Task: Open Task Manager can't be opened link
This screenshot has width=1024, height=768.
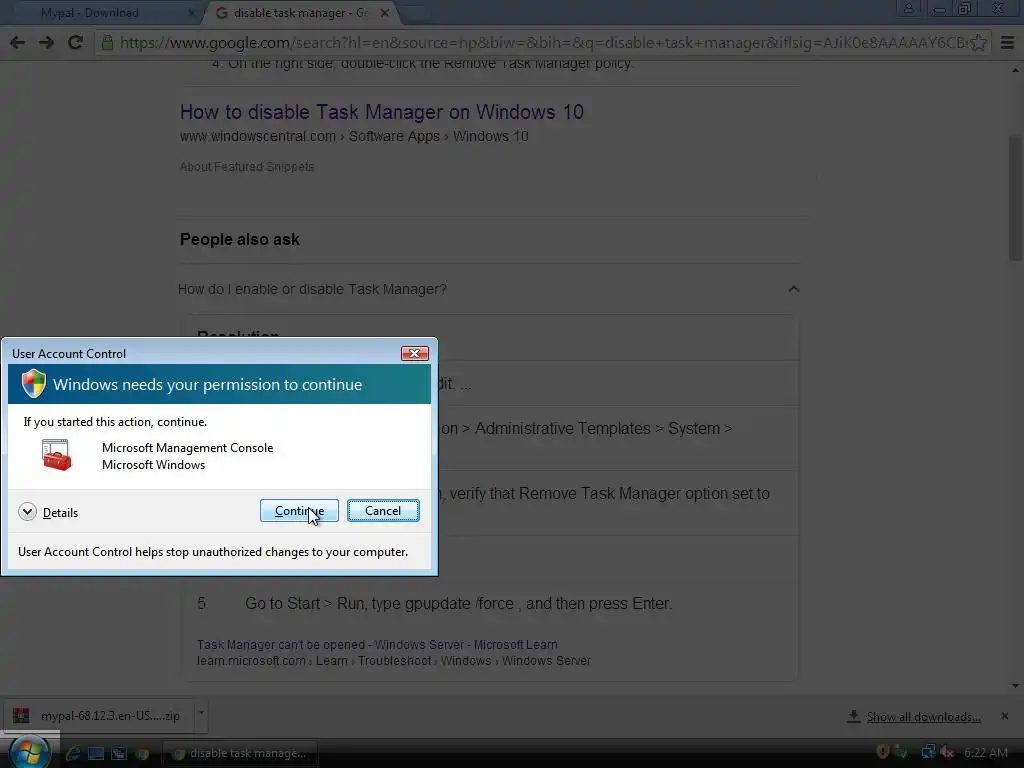Action: 377,645
